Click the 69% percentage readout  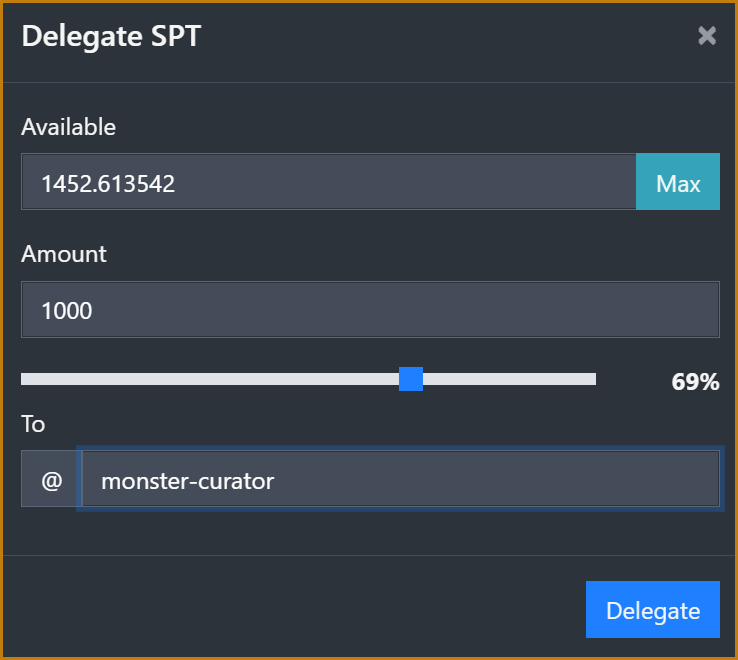[695, 382]
